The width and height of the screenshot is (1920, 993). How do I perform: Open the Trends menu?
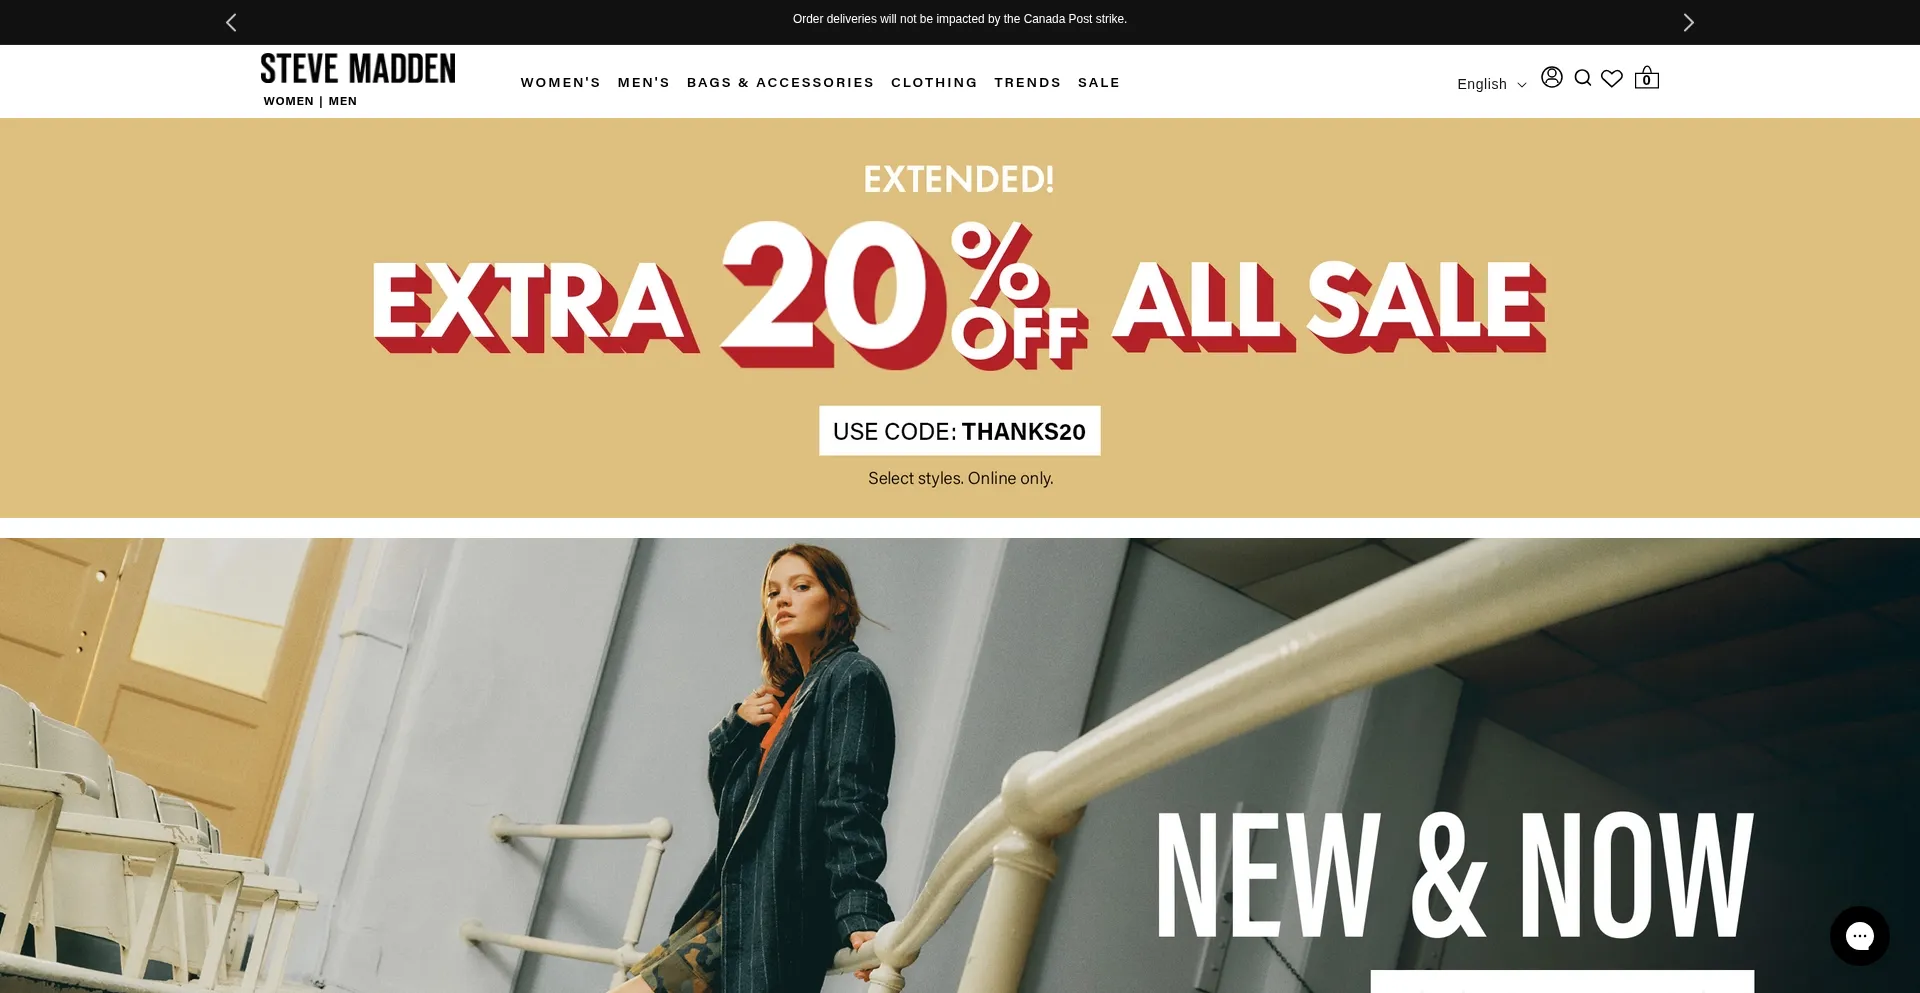pos(1027,82)
